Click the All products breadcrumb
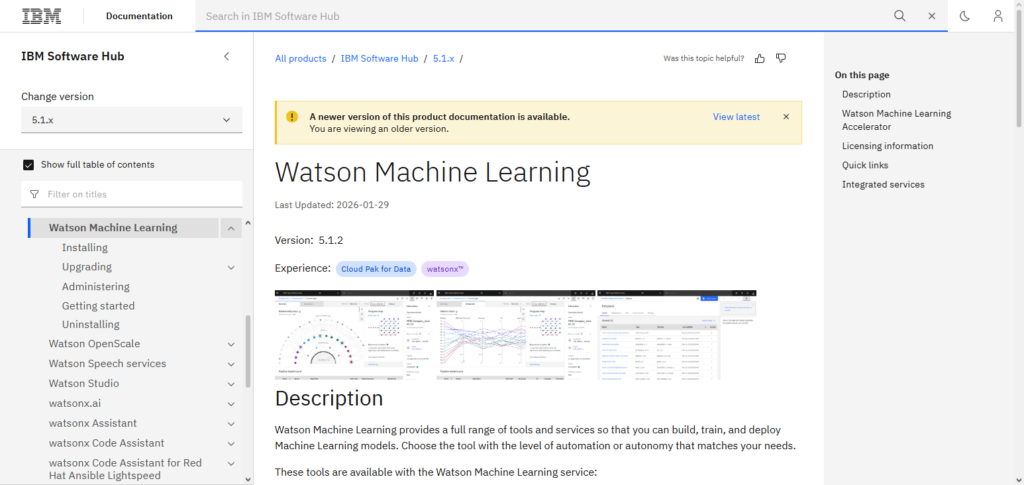Screen dimensions: 1024x485 [300, 59]
